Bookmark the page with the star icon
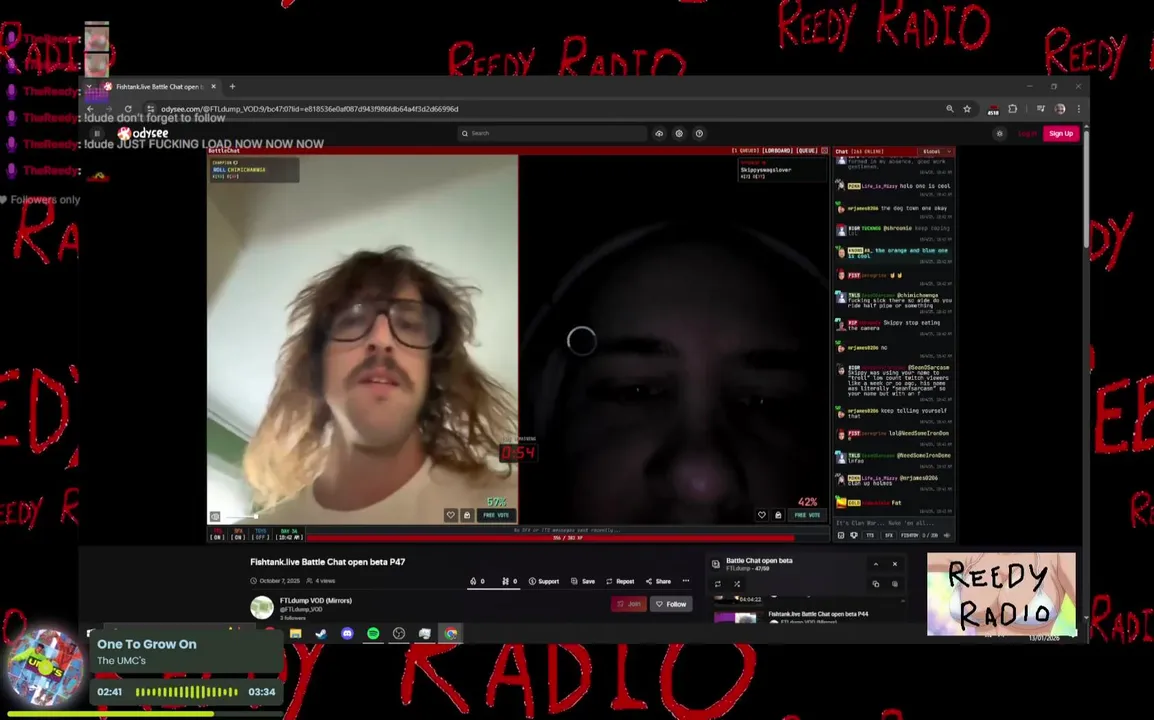 point(967,109)
